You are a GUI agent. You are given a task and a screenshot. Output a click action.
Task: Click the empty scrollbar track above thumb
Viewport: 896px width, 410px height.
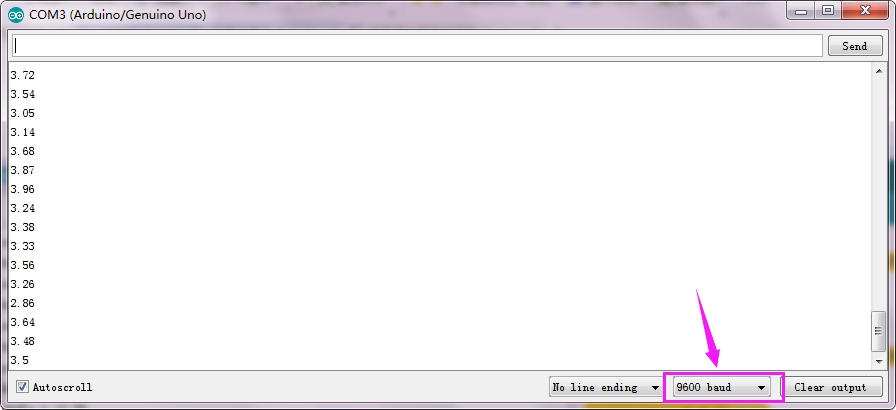point(878,194)
